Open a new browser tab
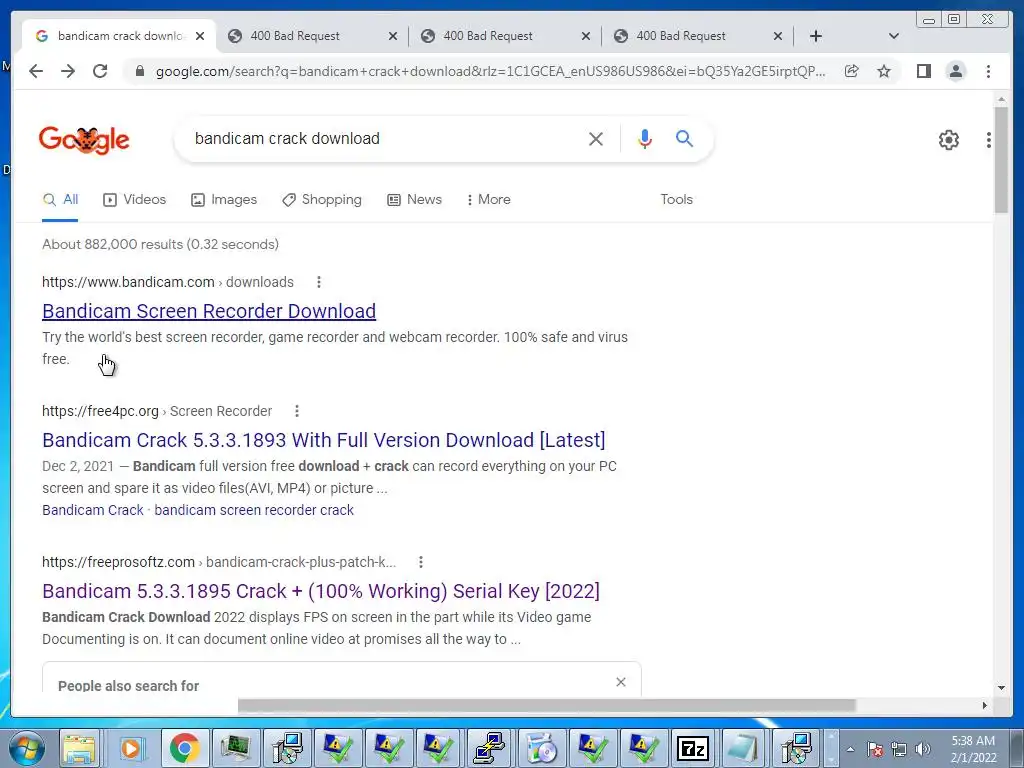 point(816,36)
